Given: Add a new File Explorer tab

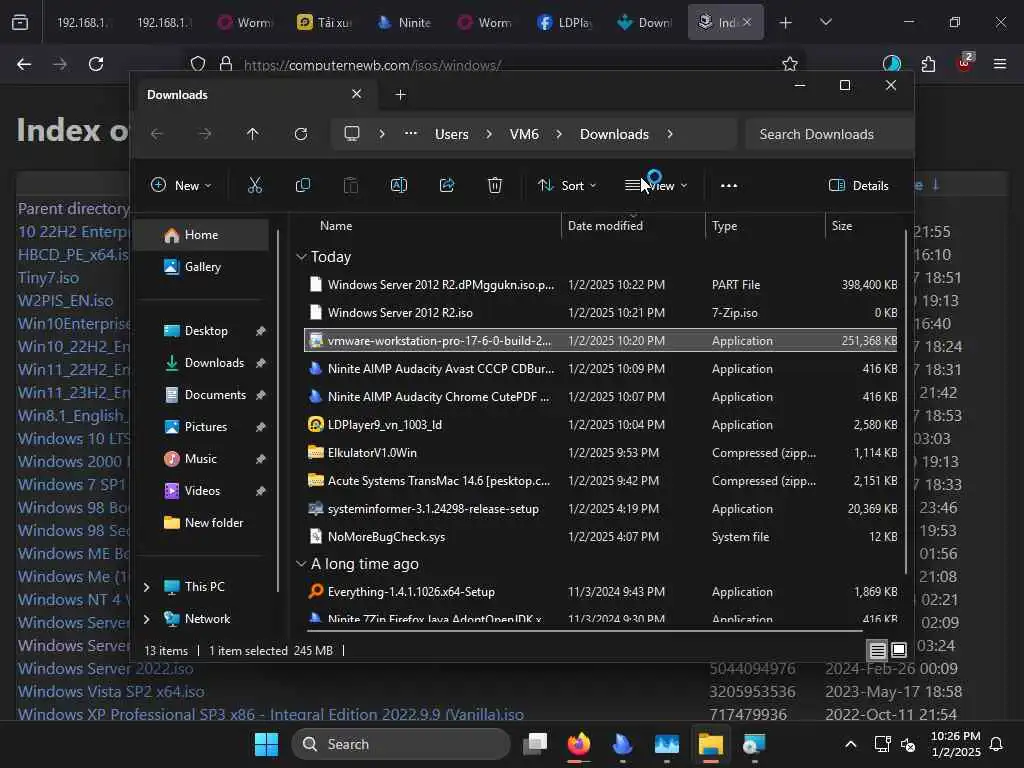Looking at the screenshot, I should (x=400, y=95).
